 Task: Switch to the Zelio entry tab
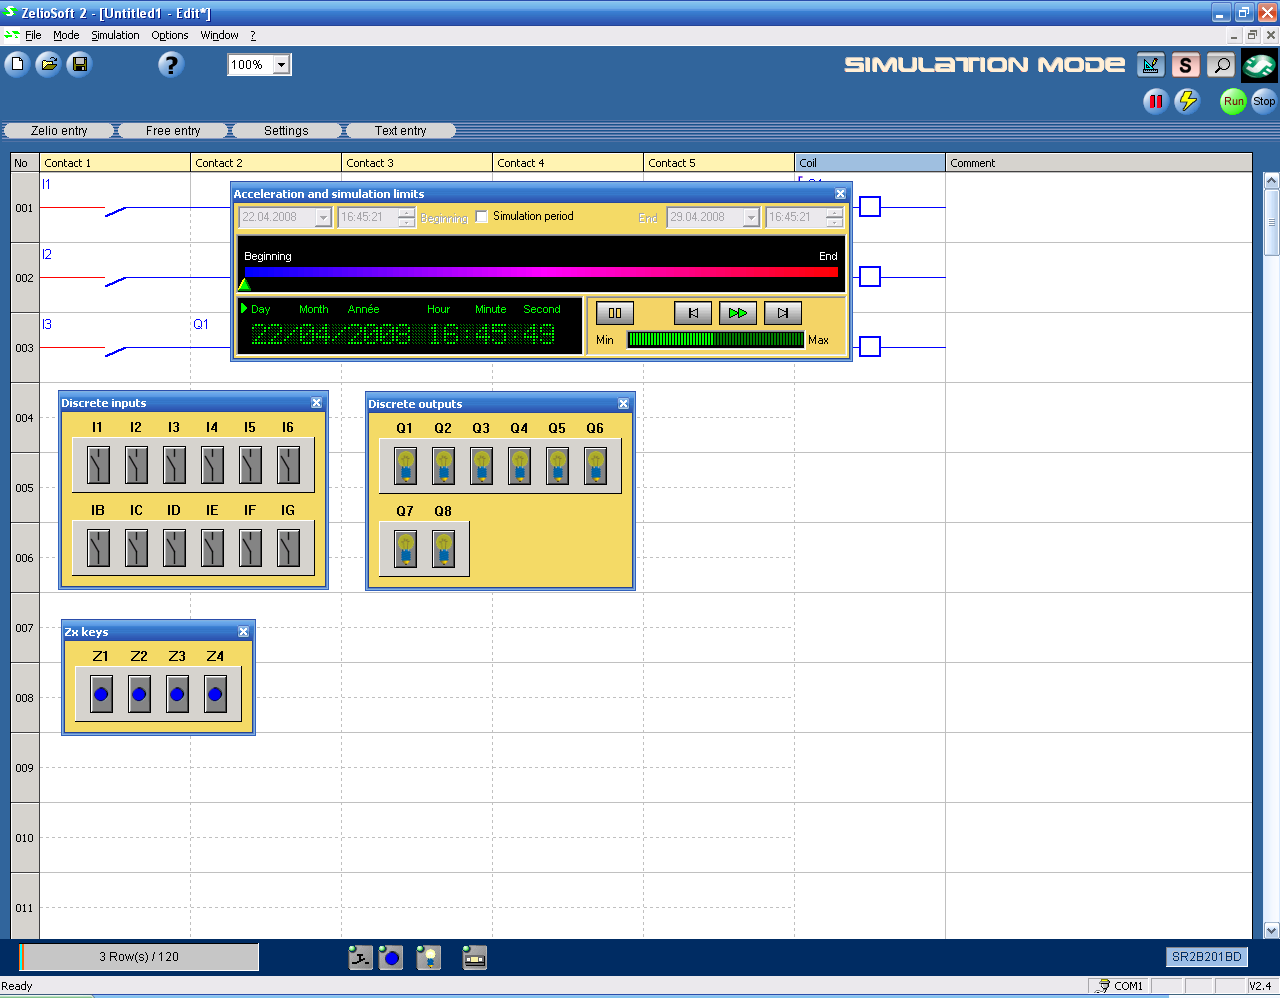tap(59, 131)
